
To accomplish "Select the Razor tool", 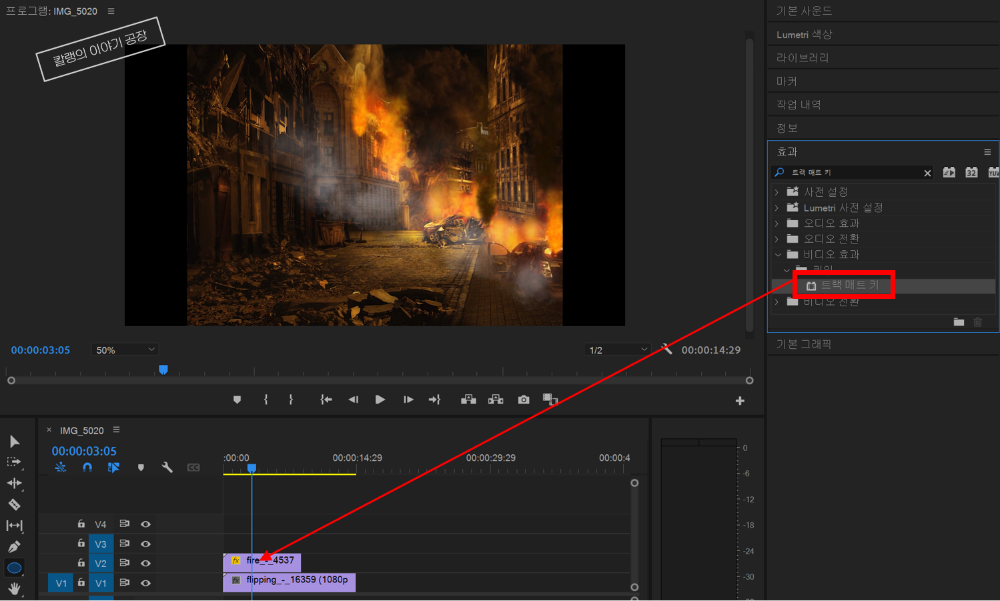I will pos(14,504).
